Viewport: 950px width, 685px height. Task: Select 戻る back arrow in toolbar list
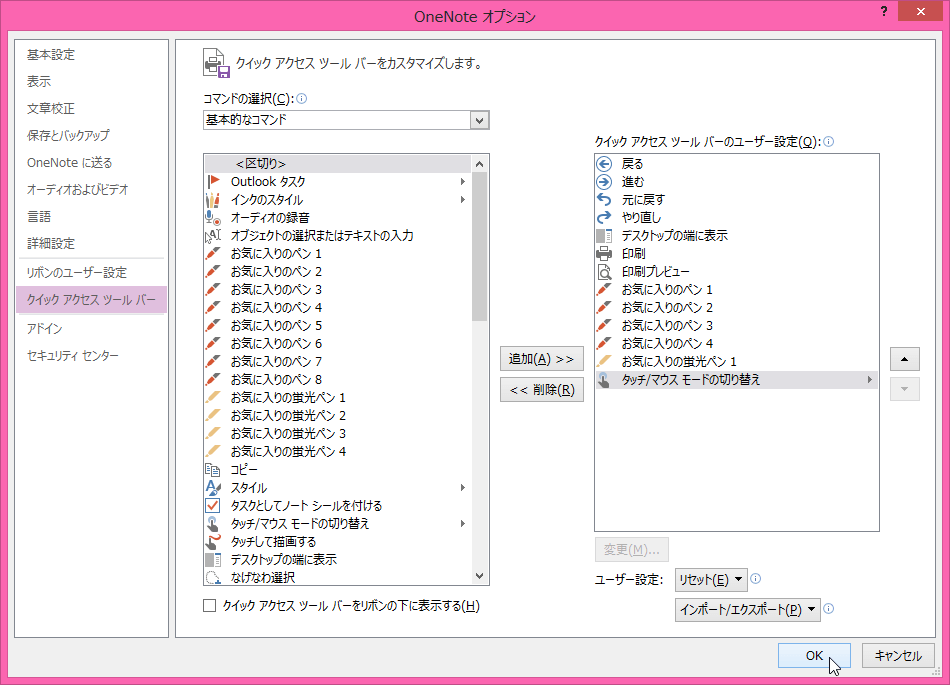coord(604,164)
